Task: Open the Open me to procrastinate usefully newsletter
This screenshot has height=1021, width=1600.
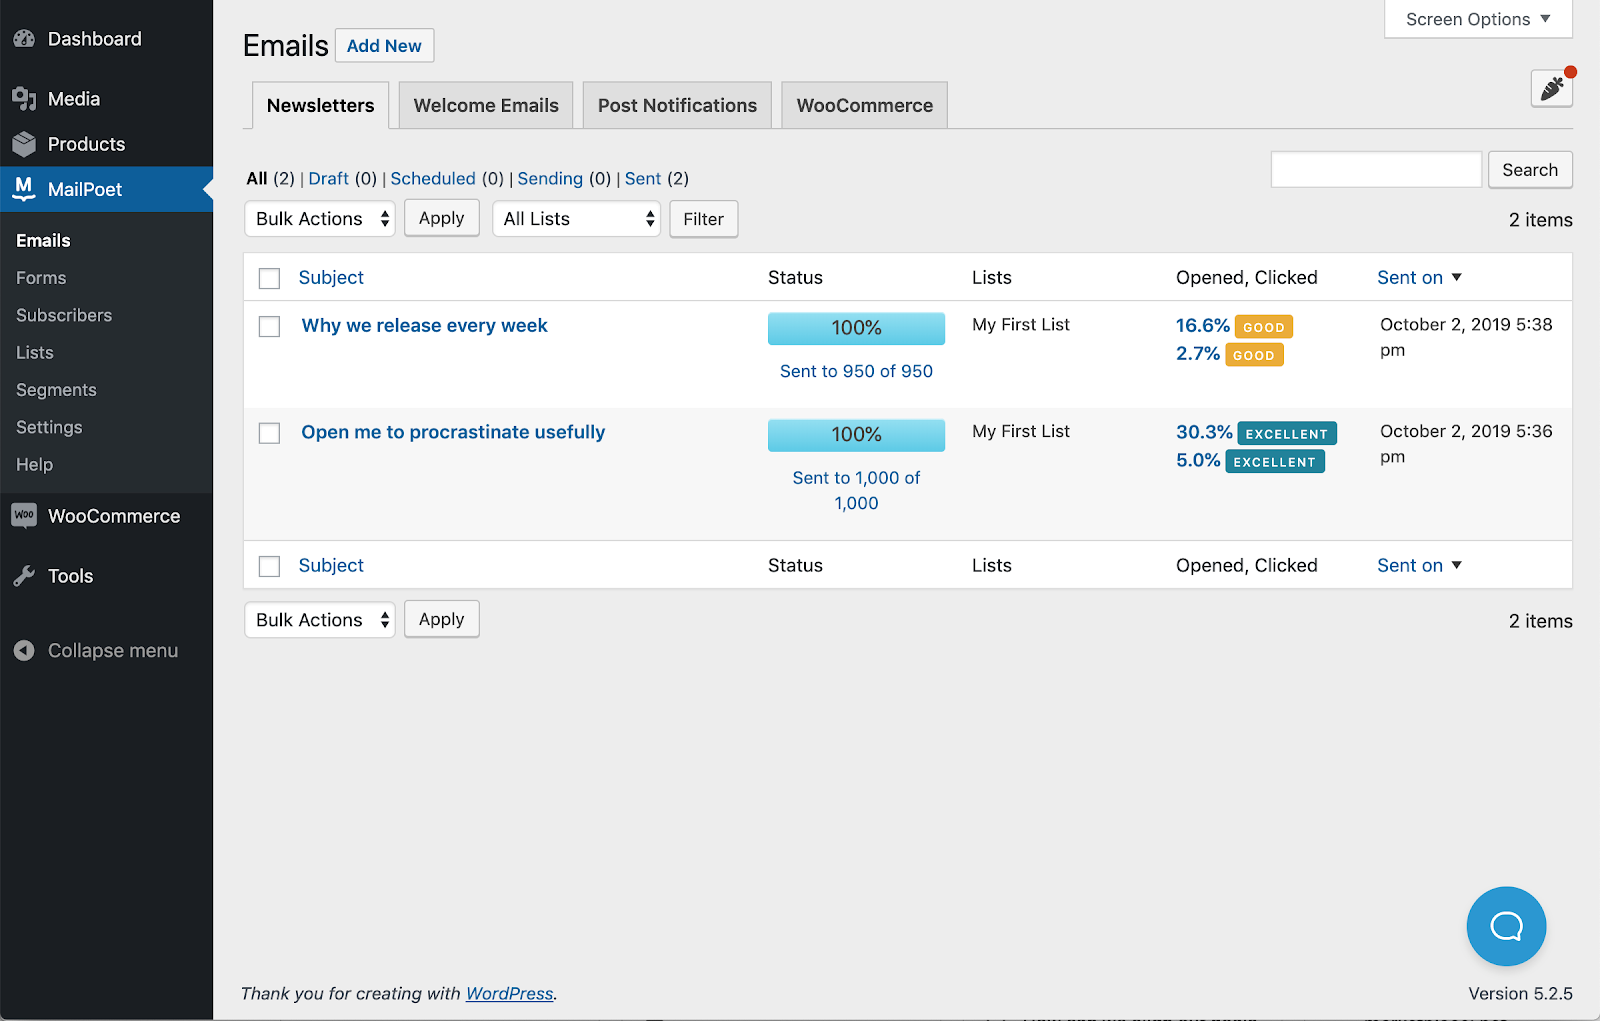Action: pyautogui.click(x=453, y=432)
